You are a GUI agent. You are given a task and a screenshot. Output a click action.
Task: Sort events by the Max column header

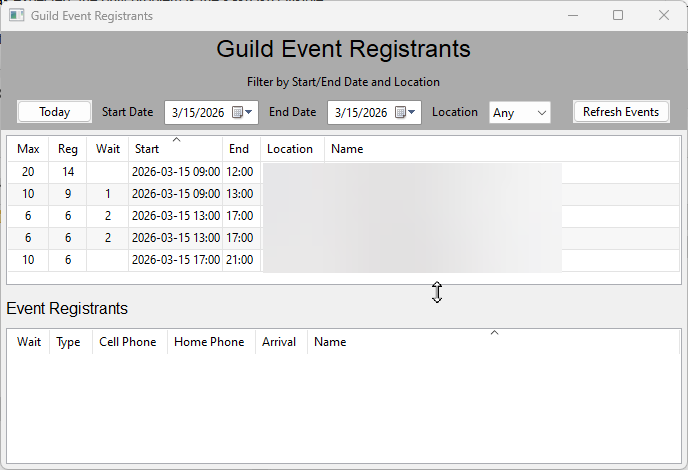[28, 149]
